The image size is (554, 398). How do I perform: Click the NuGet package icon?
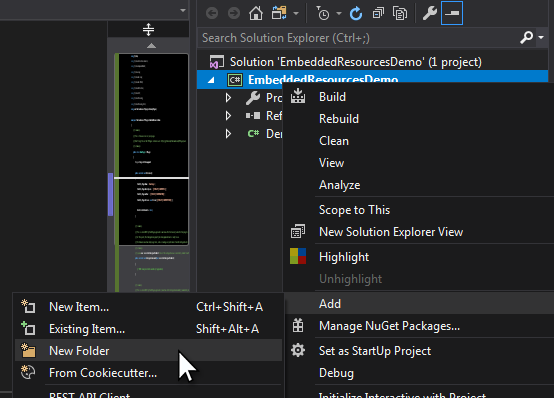coord(298,325)
